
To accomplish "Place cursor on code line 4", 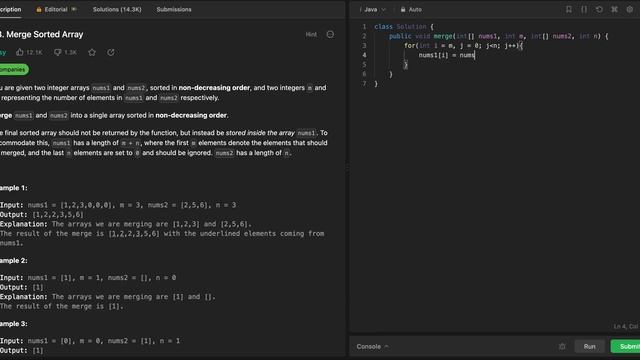I will (447, 55).
